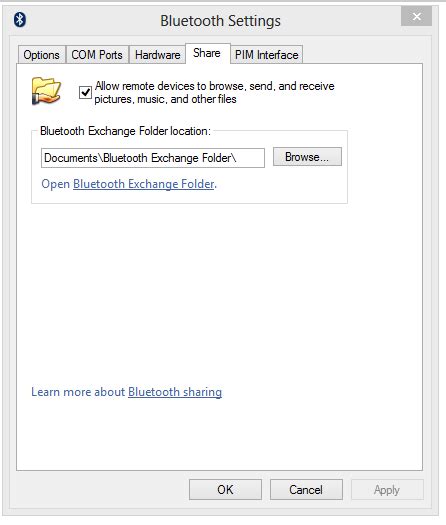Confirm with the OK button
The height and width of the screenshot is (525, 446).
225,490
